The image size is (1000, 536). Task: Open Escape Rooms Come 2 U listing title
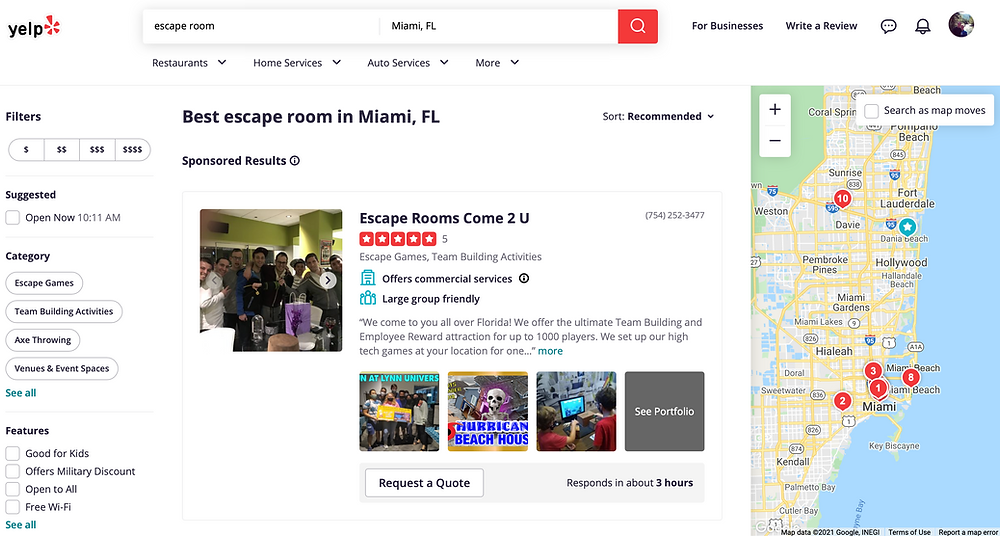445,218
